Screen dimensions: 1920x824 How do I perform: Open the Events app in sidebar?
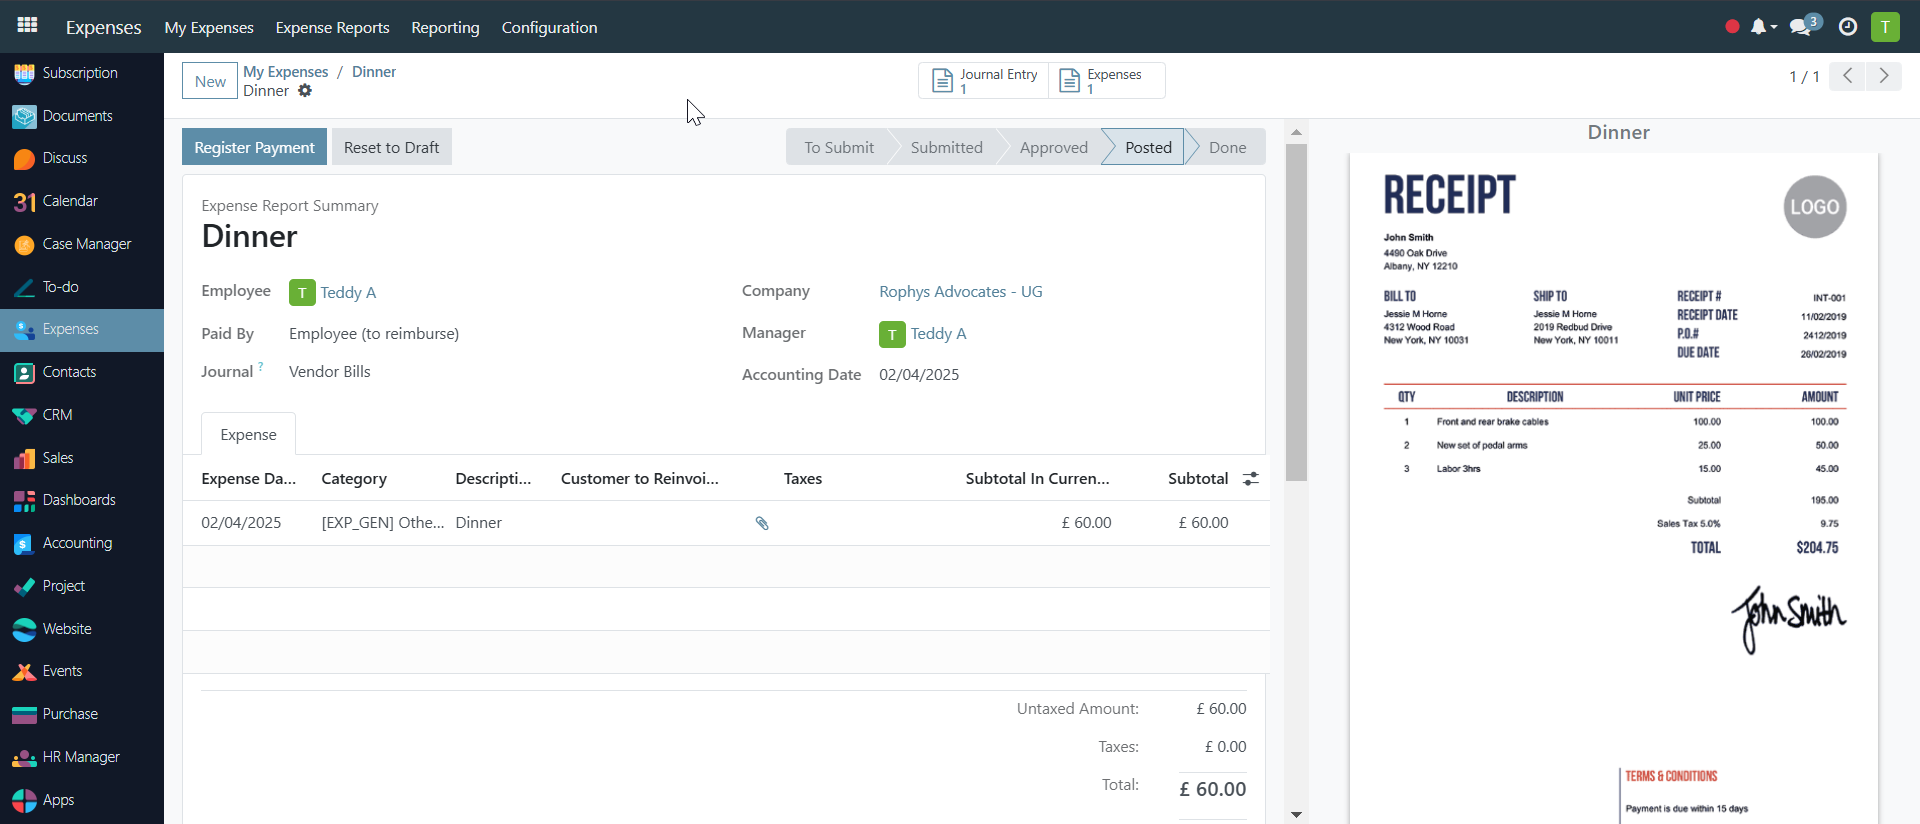[x=82, y=671]
